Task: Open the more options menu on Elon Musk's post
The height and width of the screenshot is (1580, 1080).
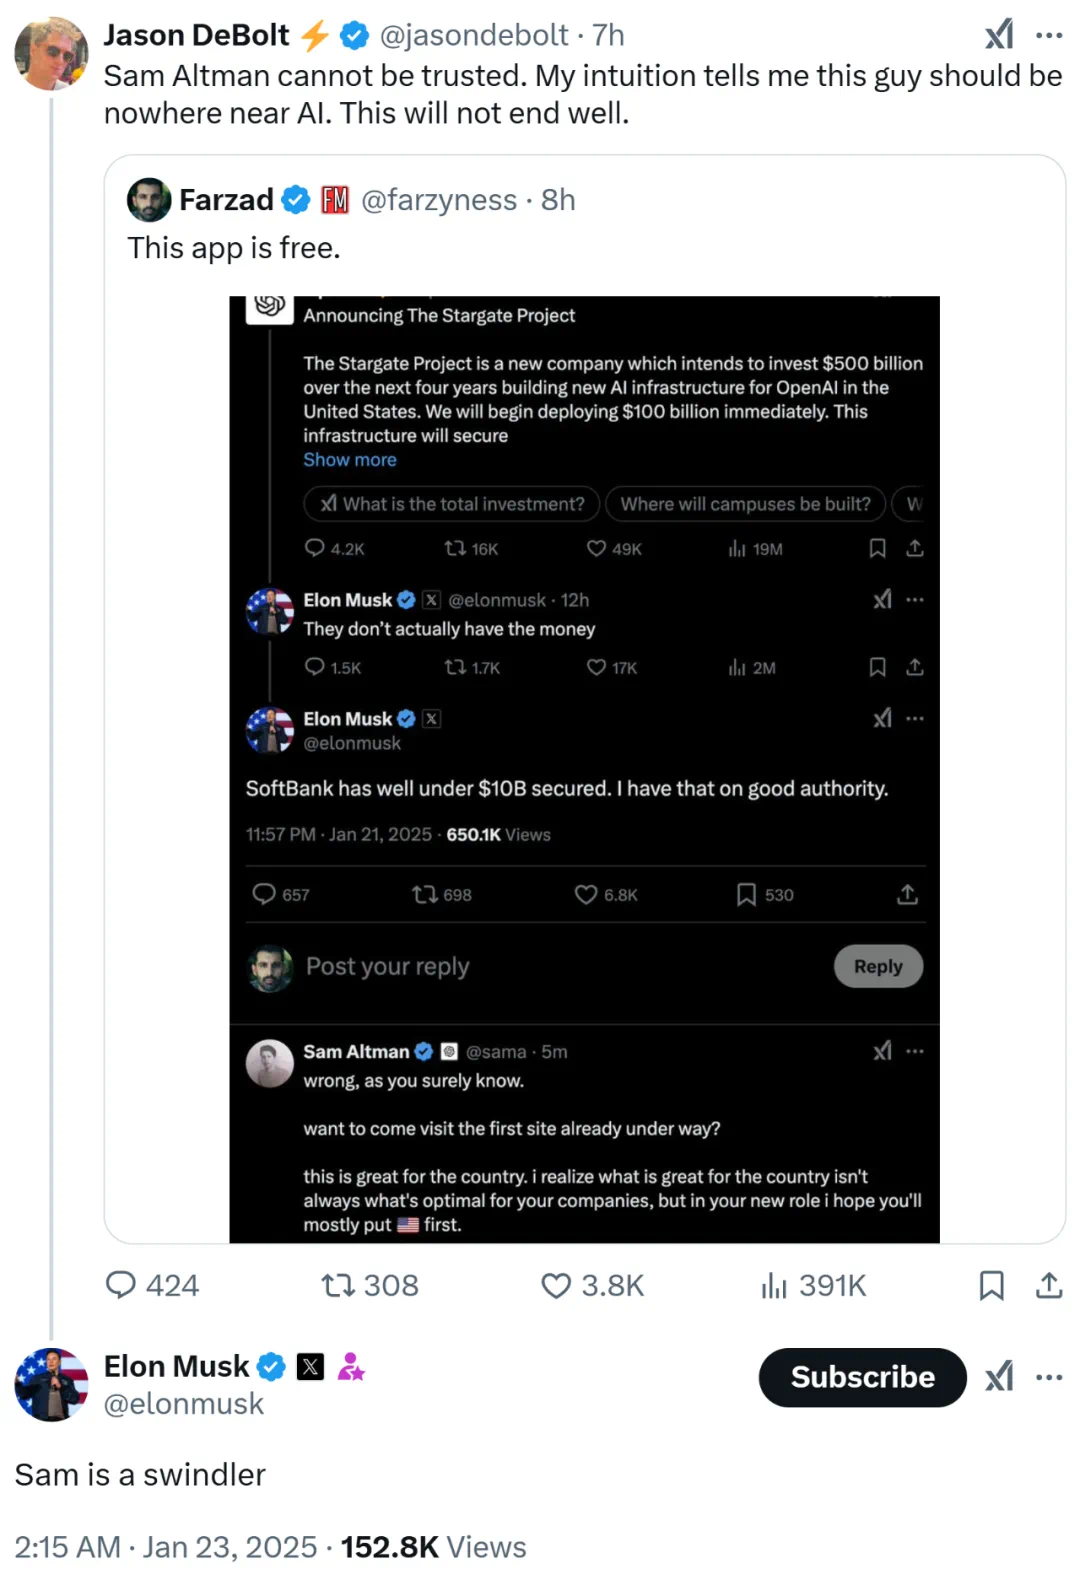Action: (x=1049, y=1377)
